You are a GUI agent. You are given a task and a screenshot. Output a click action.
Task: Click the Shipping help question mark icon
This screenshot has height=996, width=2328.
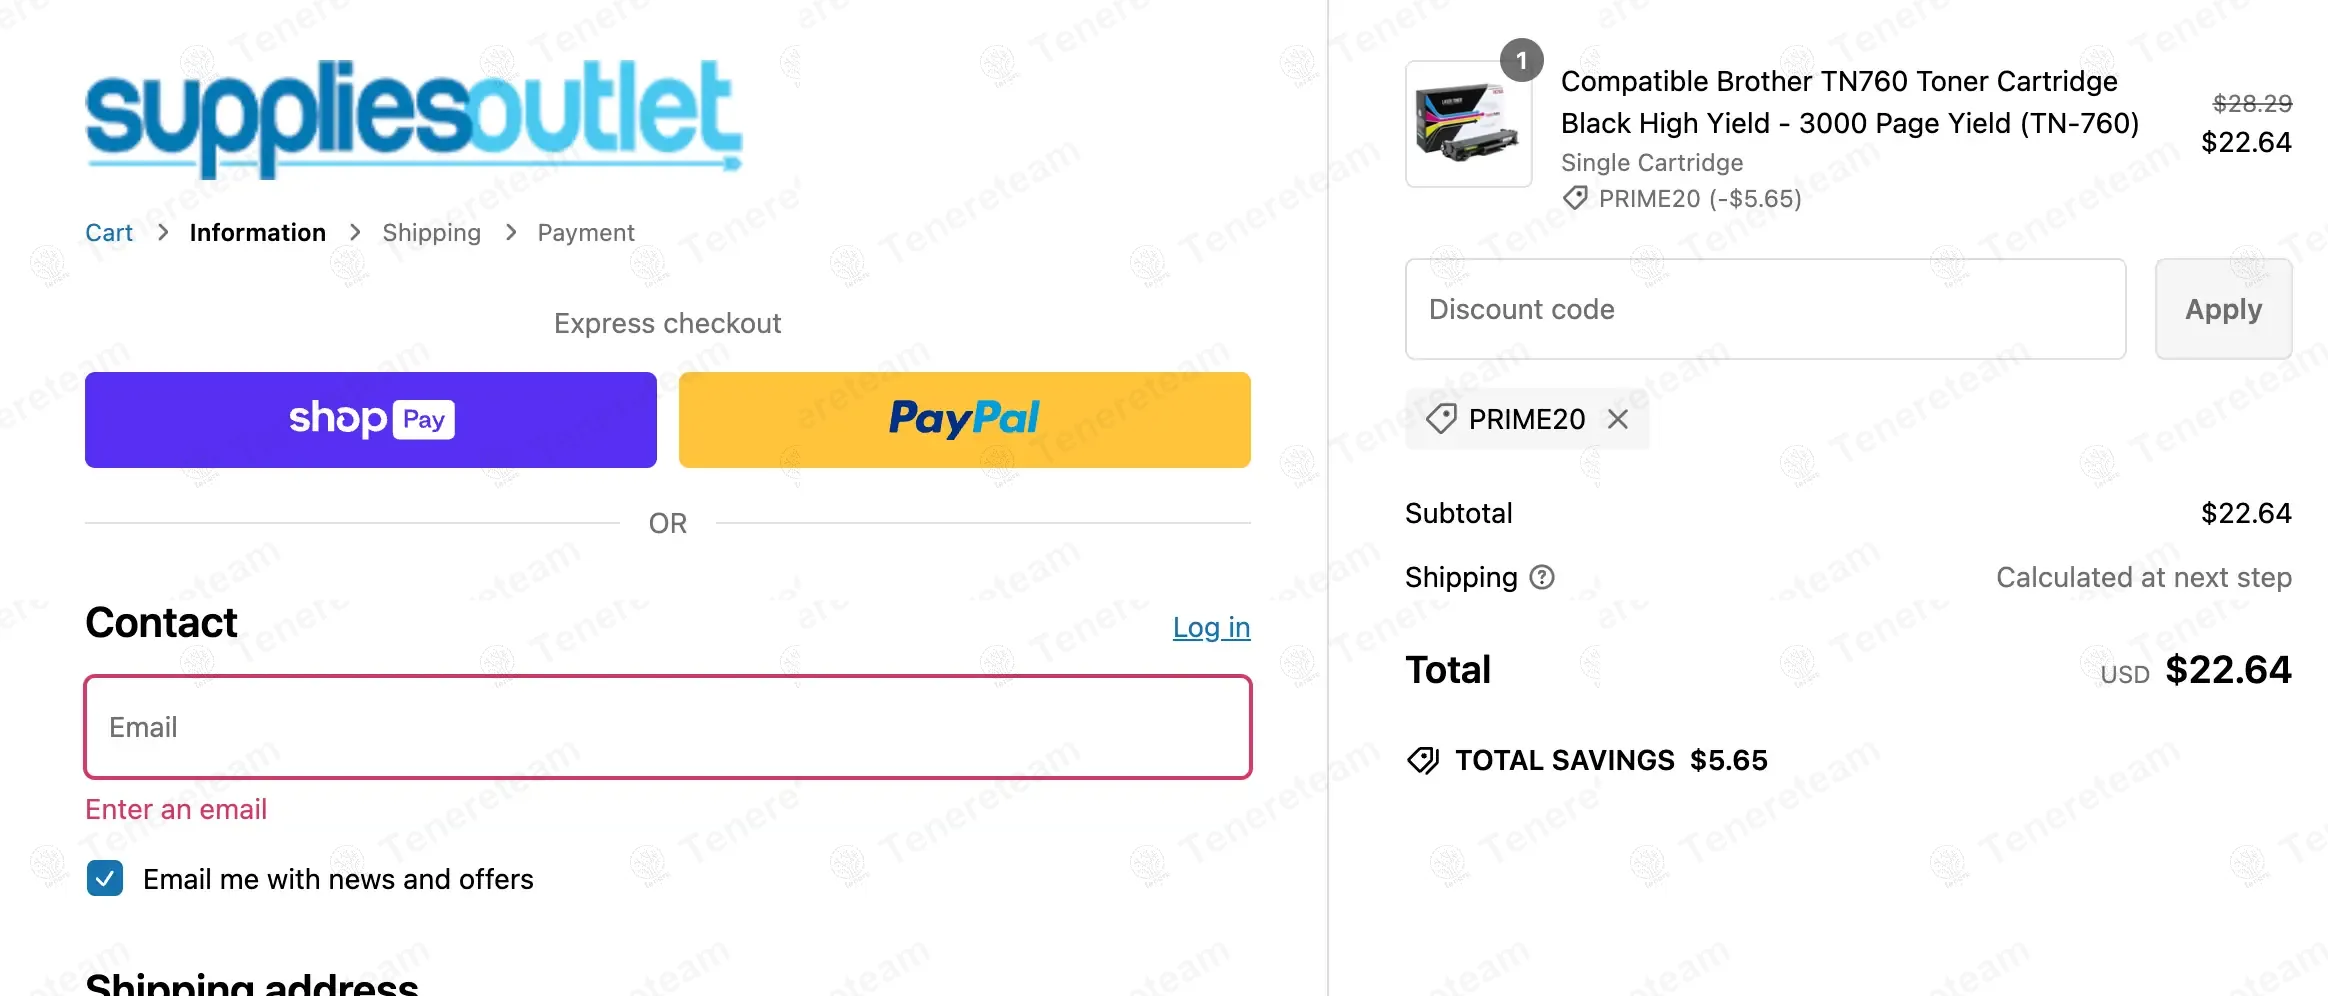1542,577
